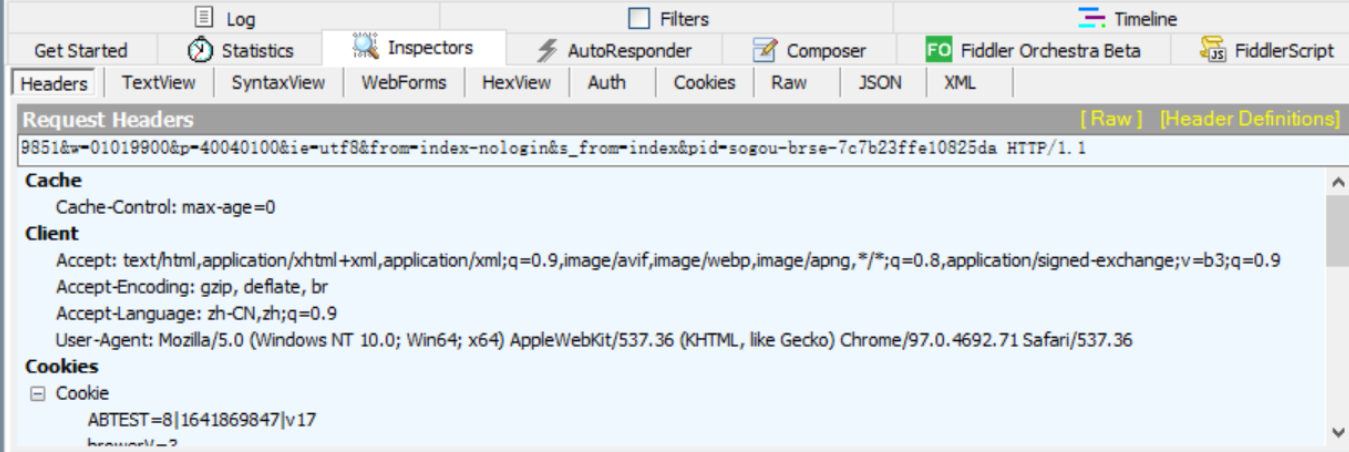Click the FiddlerScript JS scroll icon
The image size is (1349, 452).
[x=1213, y=49]
